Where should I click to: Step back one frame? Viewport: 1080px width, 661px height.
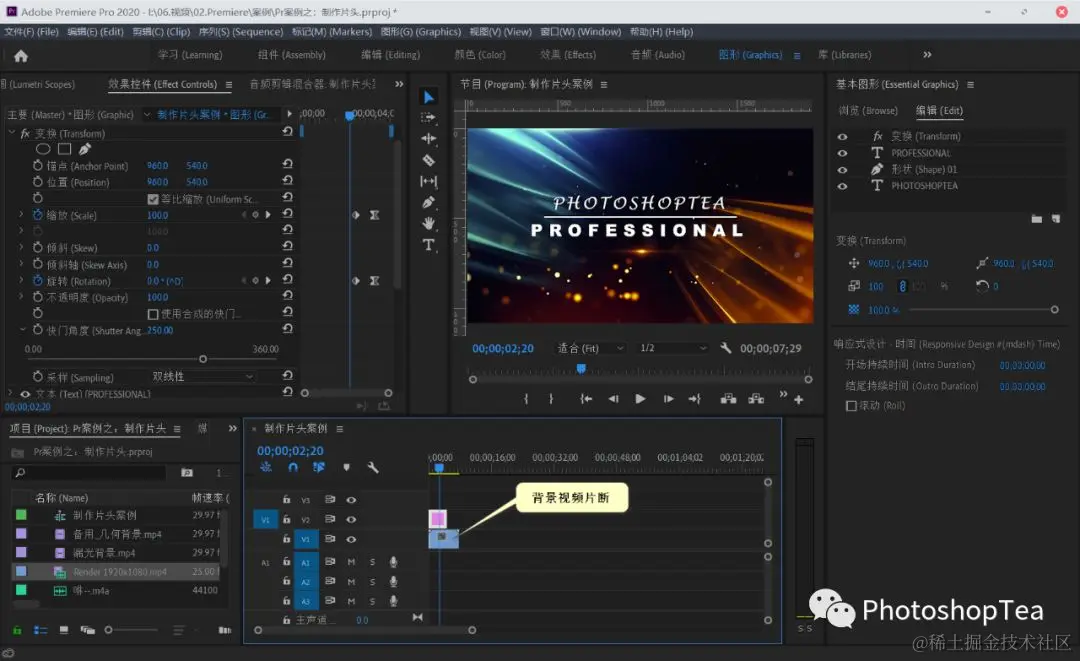[x=613, y=399]
